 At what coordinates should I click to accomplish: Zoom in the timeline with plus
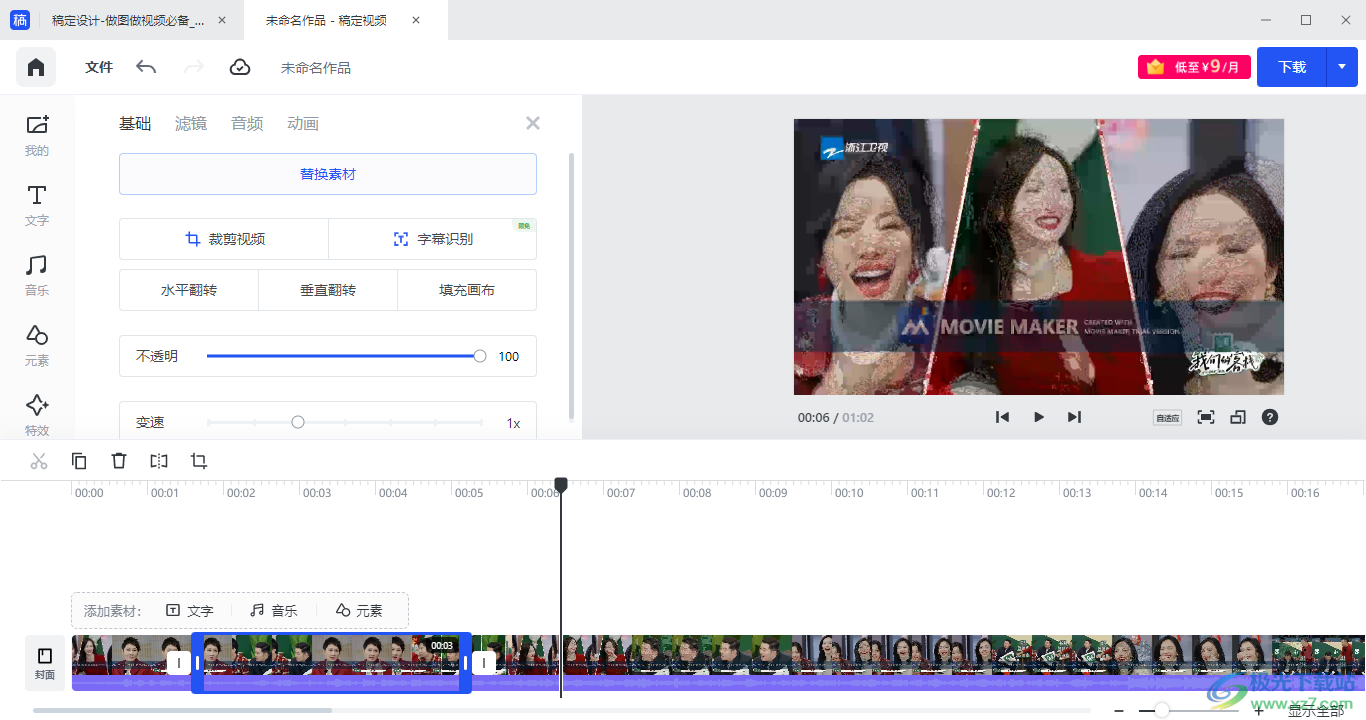coord(1258,711)
